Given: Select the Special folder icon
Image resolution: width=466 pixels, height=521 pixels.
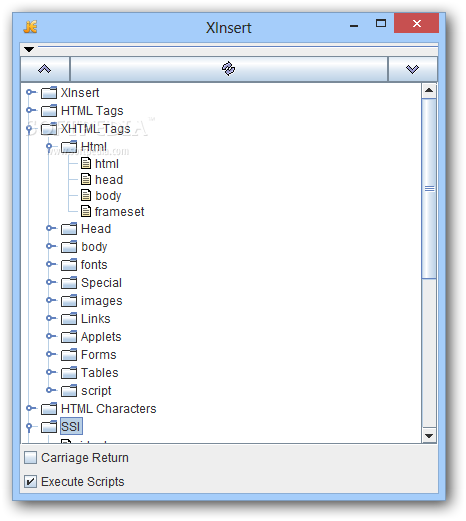Looking at the screenshot, I should tap(69, 283).
